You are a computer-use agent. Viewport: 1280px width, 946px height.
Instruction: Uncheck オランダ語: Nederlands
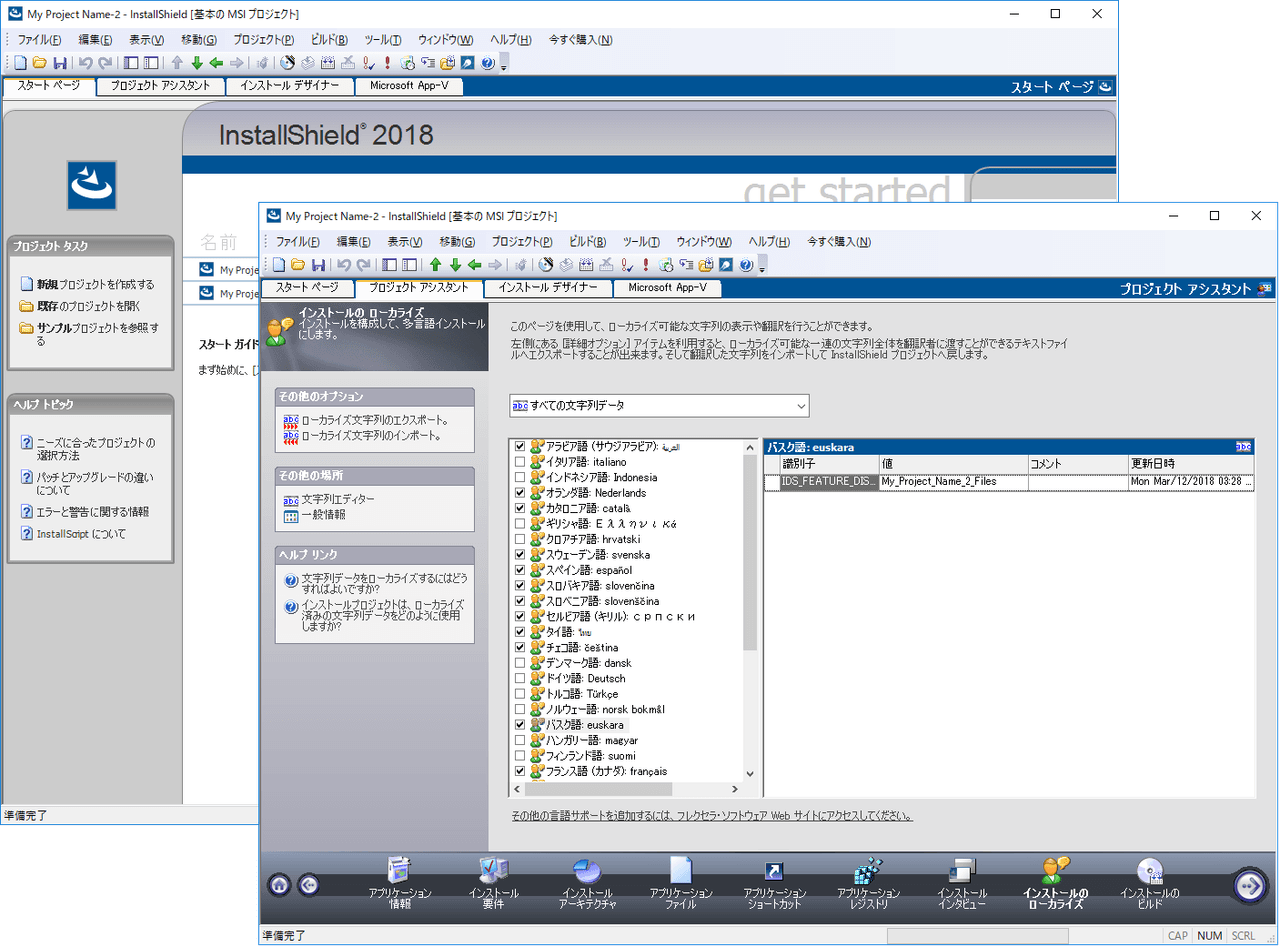pos(519,493)
